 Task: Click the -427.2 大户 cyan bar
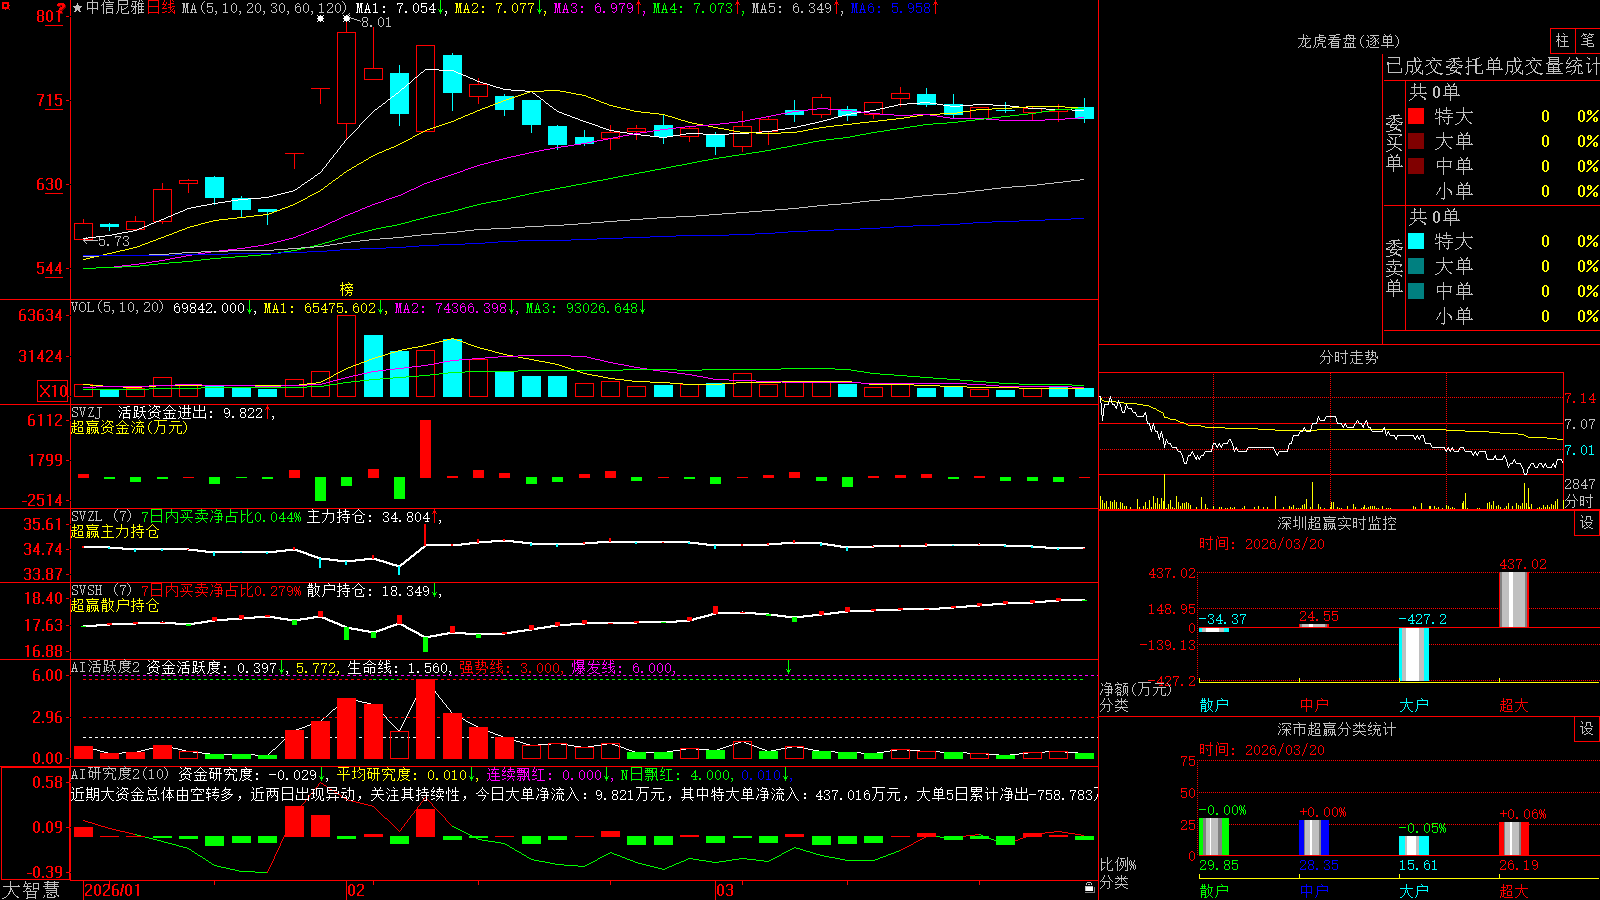click(1414, 654)
